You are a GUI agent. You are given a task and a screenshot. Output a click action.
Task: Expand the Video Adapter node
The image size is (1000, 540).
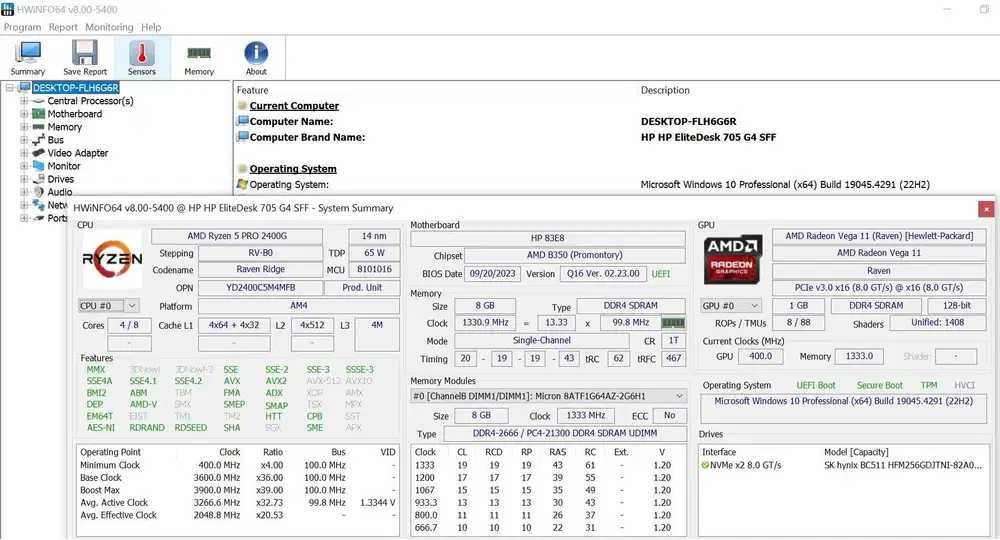pyautogui.click(x=24, y=153)
